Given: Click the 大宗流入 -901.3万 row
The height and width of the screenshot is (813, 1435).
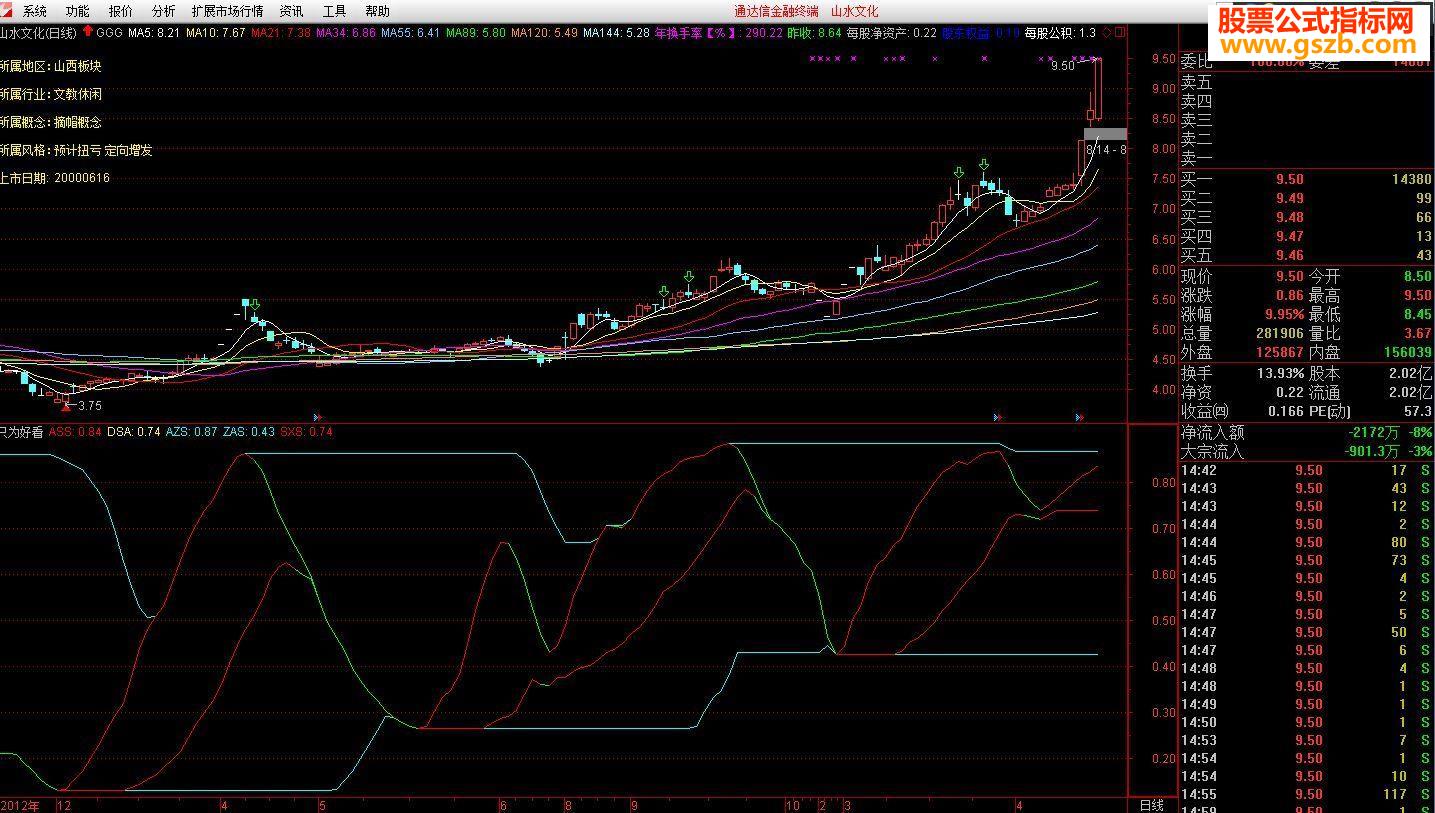Looking at the screenshot, I should (x=1306, y=452).
